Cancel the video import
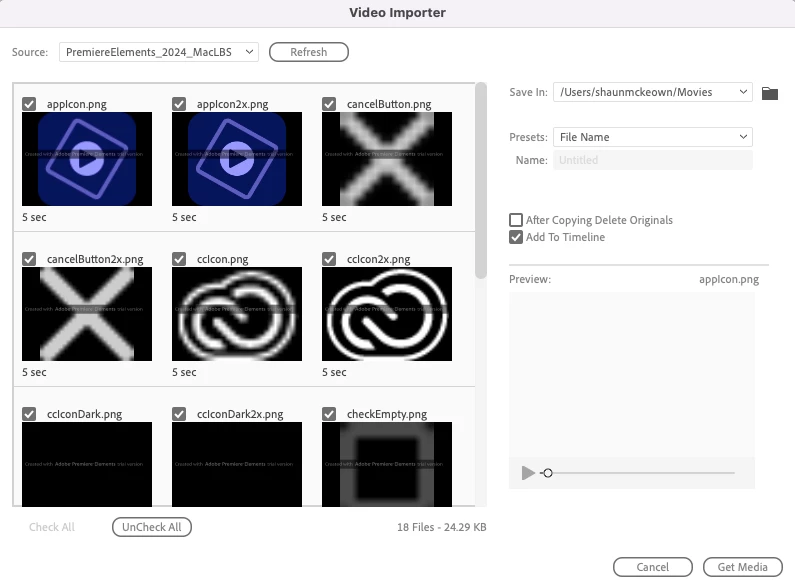This screenshot has width=795, height=587. [653, 567]
